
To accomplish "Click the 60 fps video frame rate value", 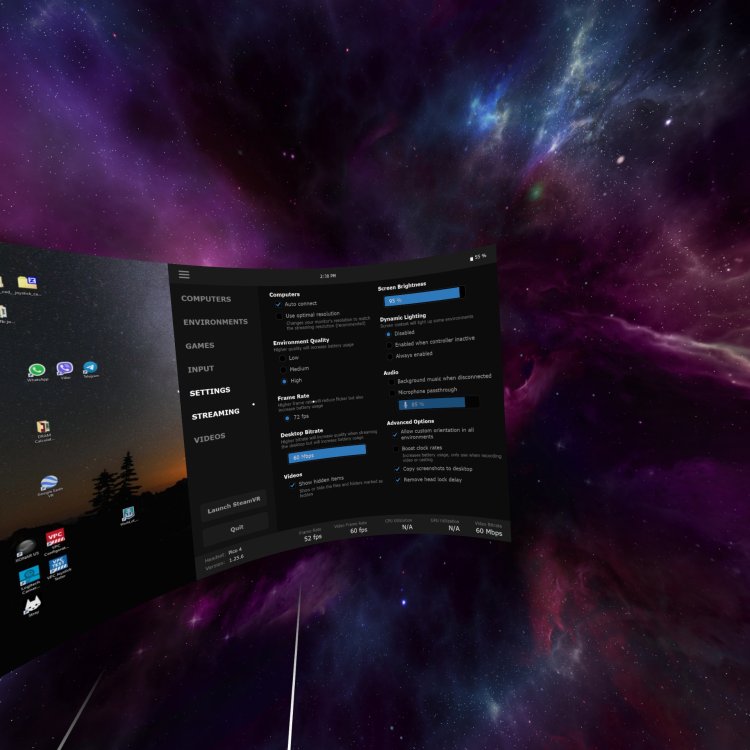I will click(359, 530).
